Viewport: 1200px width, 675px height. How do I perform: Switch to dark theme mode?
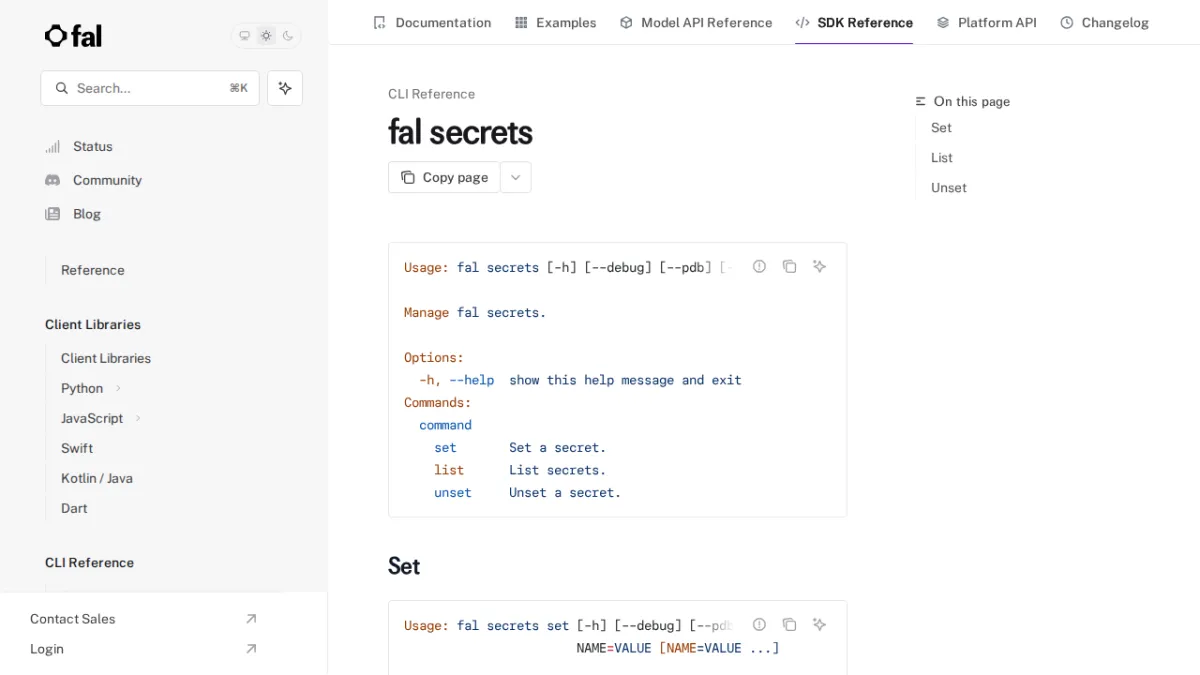point(288,36)
